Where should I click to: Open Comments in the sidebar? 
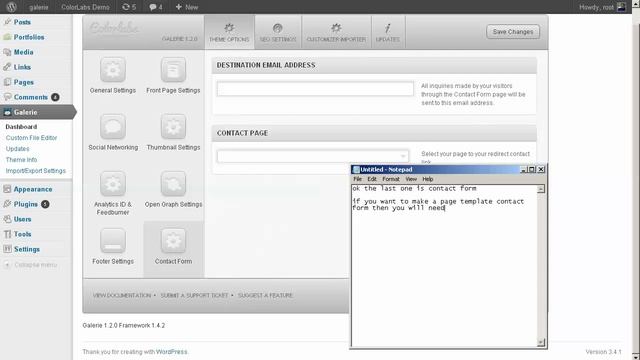pyautogui.click(x=31, y=97)
